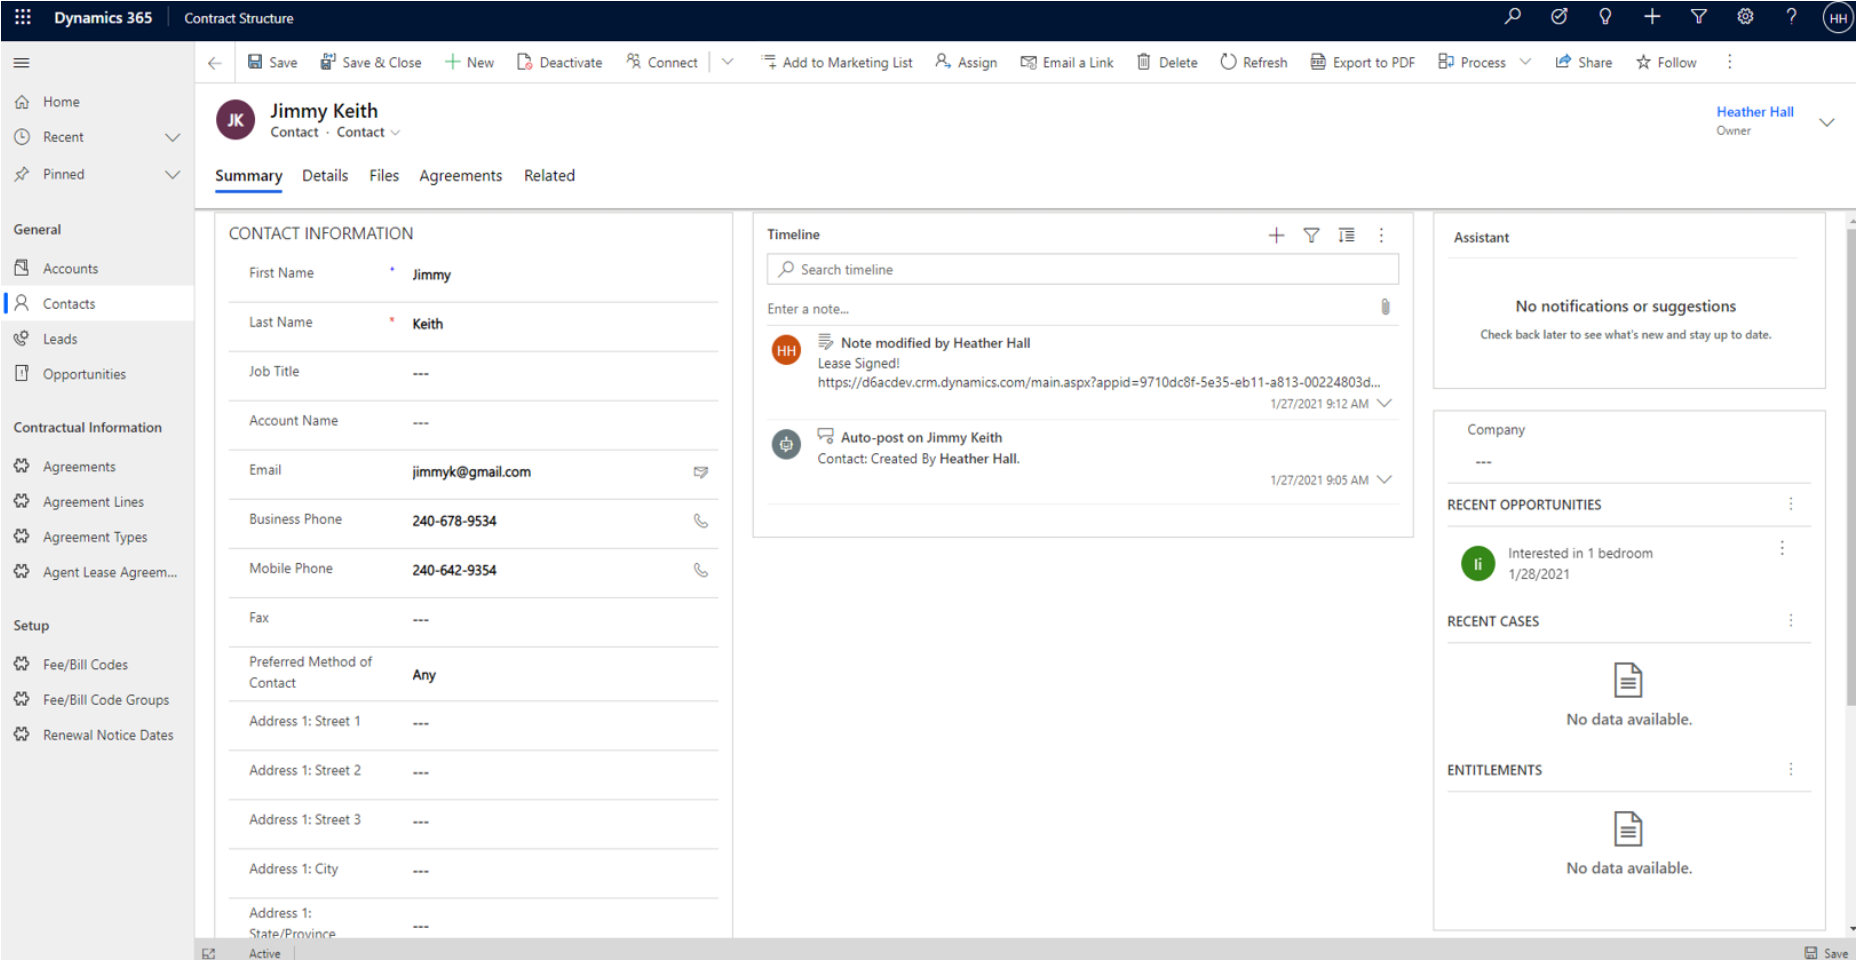Click the phone icon next to Business Phone

(x=700, y=521)
